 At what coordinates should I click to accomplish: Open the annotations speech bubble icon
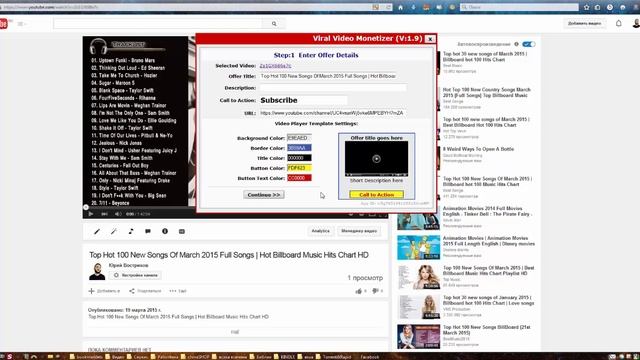pos(148,231)
